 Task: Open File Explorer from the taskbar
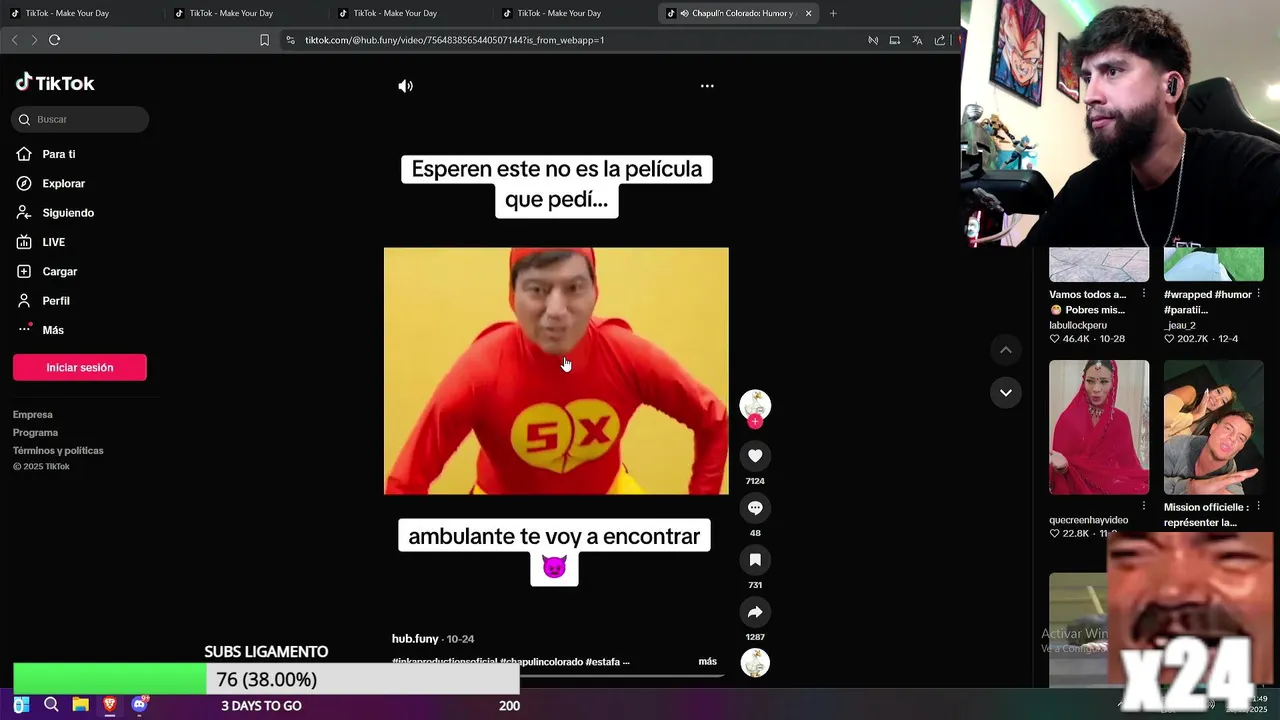80,705
